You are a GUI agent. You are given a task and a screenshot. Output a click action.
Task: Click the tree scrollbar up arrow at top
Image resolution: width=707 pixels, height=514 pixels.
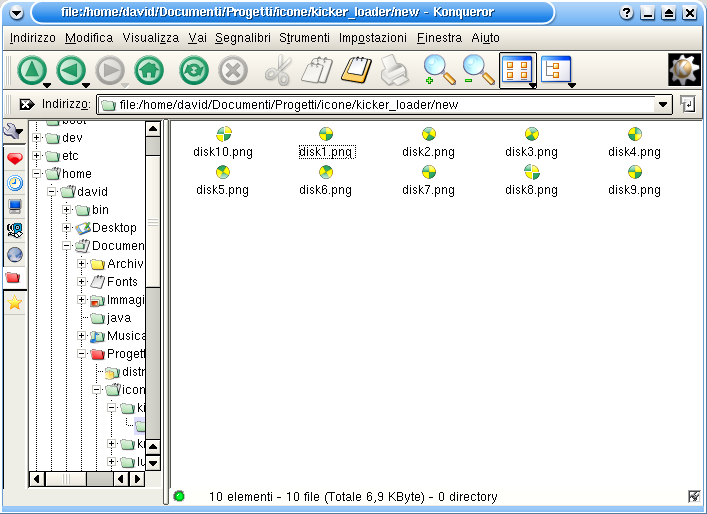point(153,129)
